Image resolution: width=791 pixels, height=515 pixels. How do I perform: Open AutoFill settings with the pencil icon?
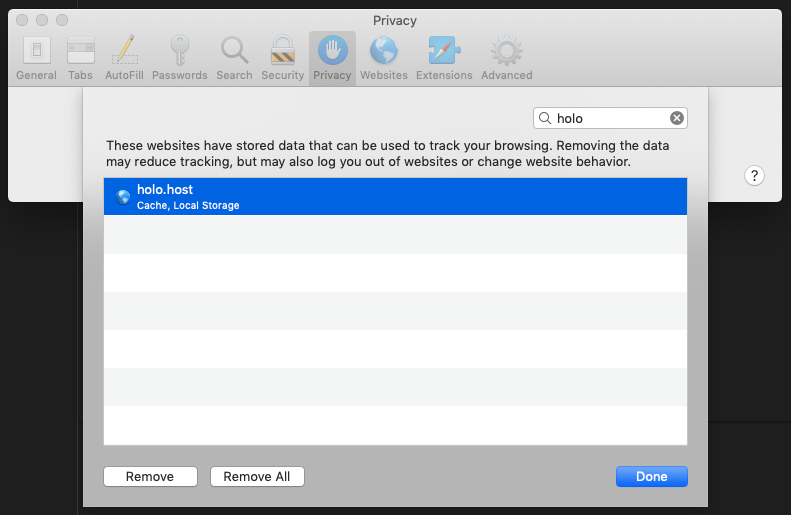tap(123, 57)
